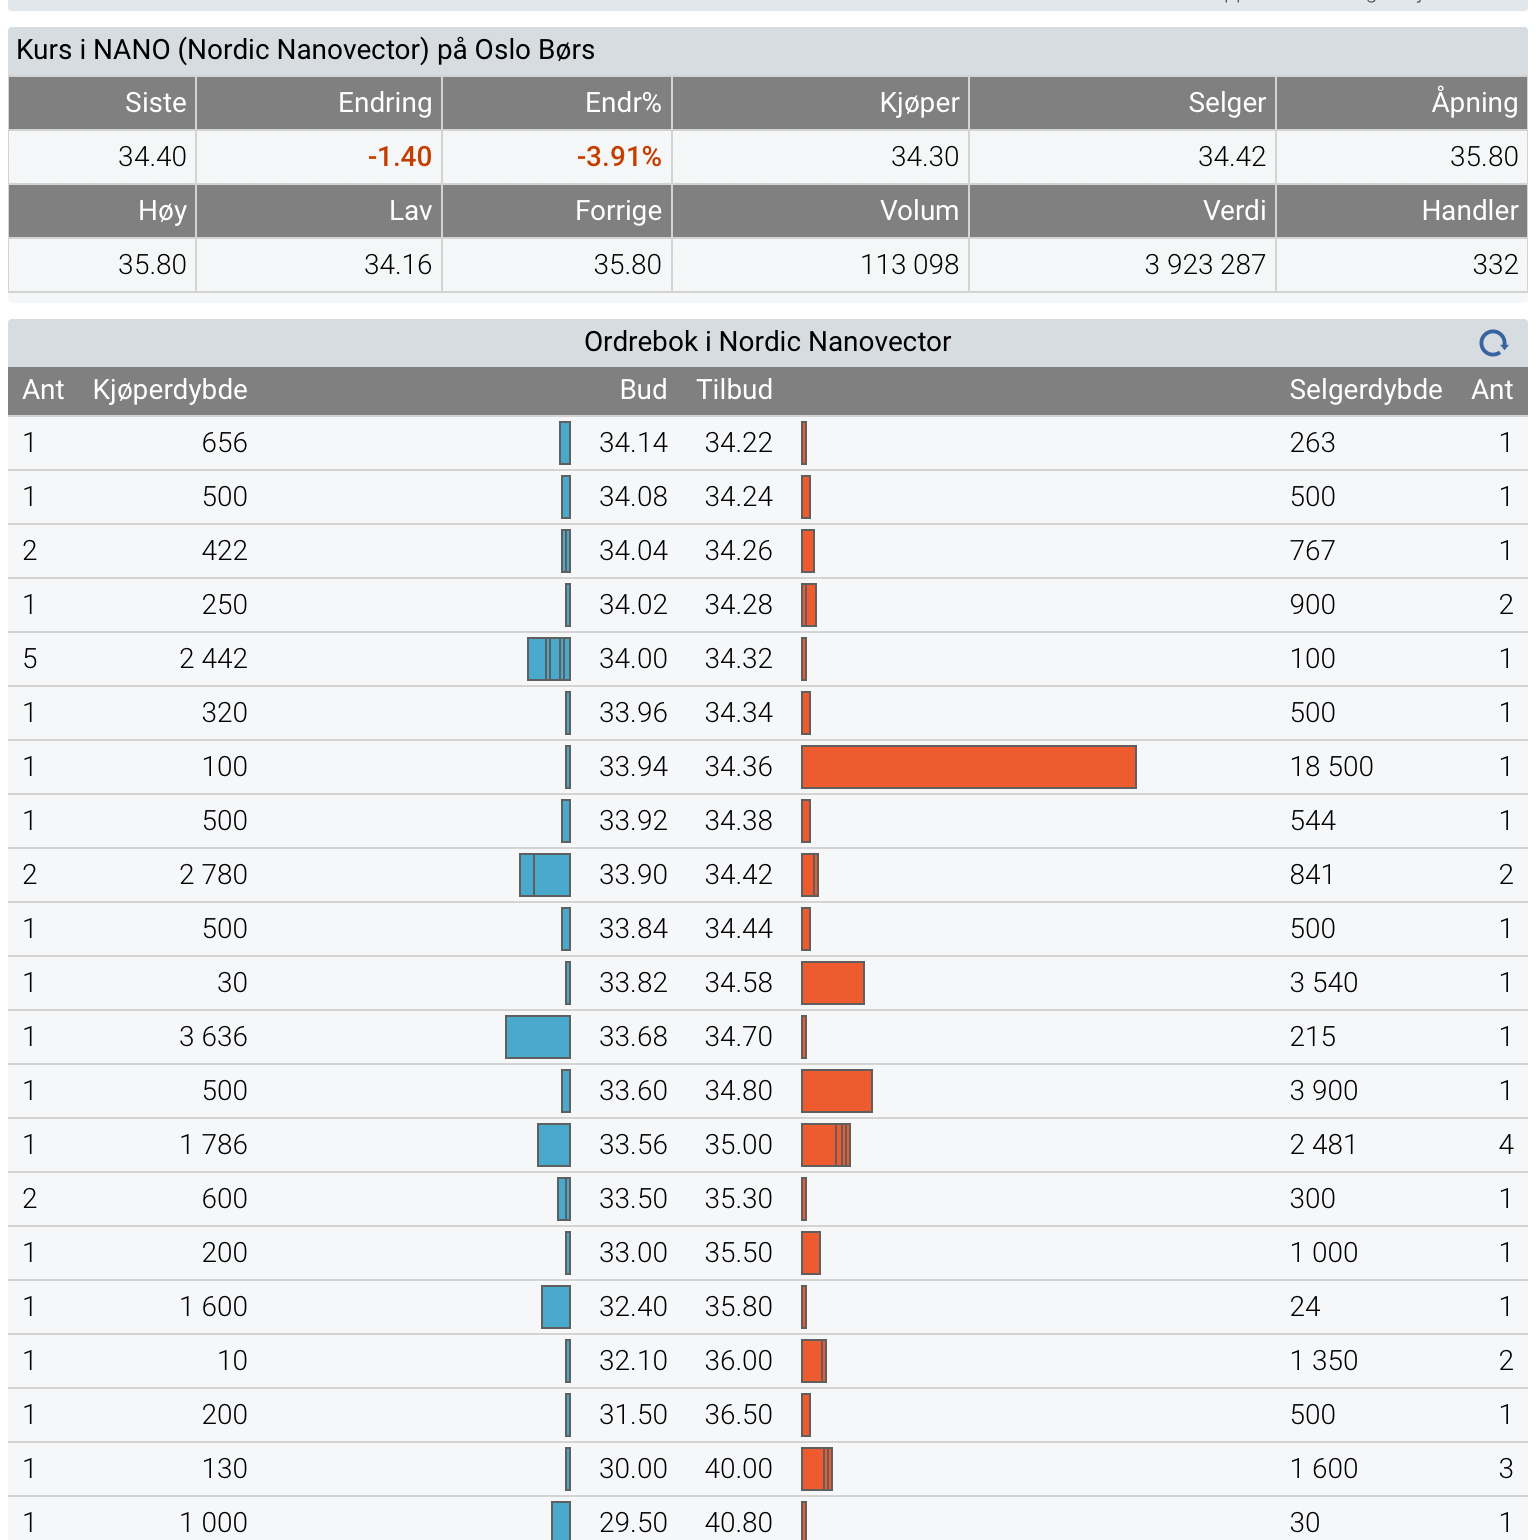Click the last price value 34.40
This screenshot has height=1540, width=1536.
(152, 157)
